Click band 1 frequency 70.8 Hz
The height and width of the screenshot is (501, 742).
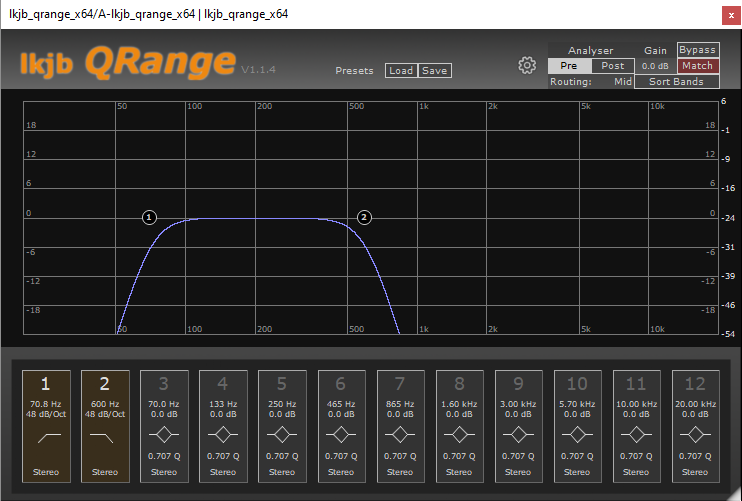pos(46,404)
